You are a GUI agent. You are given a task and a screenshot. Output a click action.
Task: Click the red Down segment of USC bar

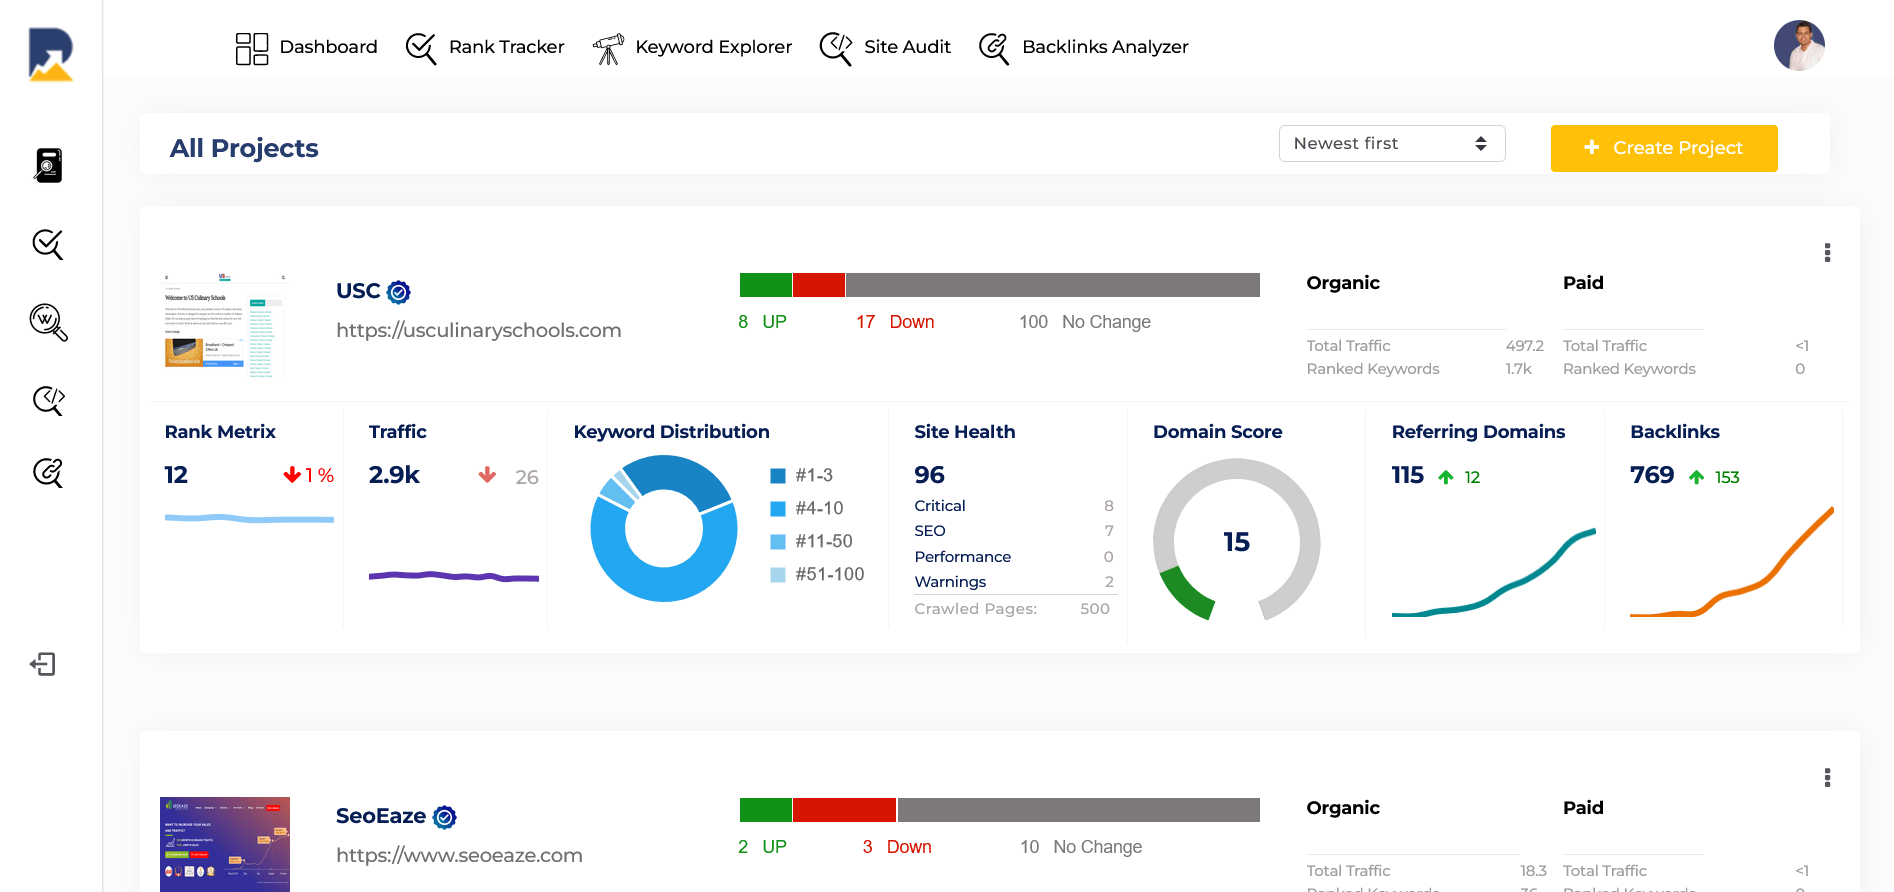819,285
